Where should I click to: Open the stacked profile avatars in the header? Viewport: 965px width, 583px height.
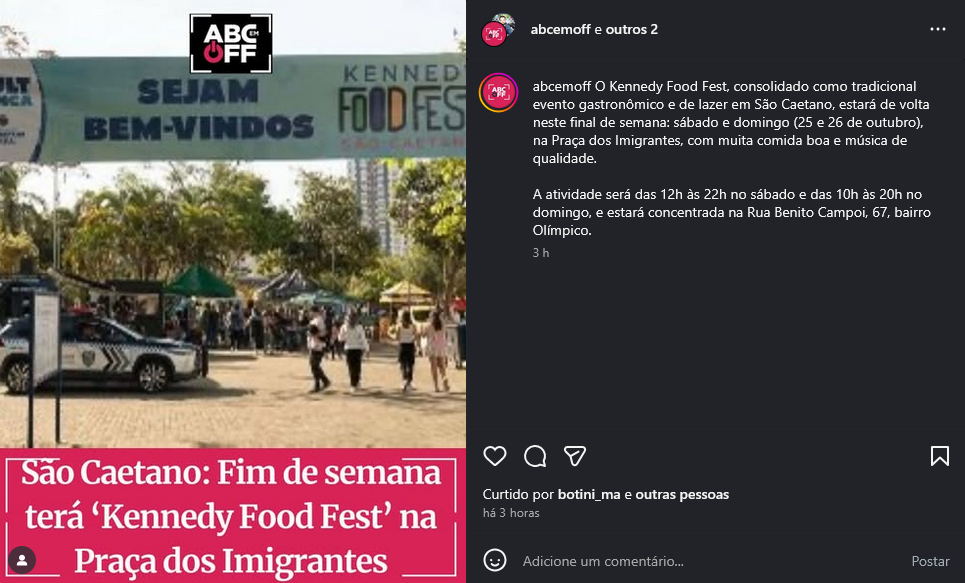498,30
